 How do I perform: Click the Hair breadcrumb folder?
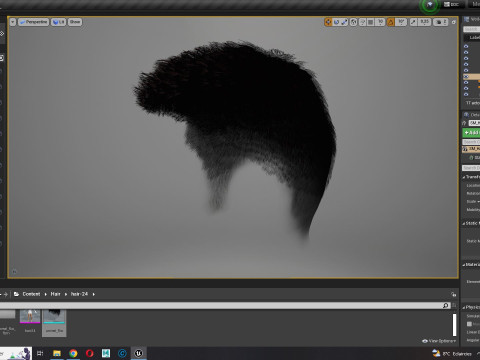[55, 294]
